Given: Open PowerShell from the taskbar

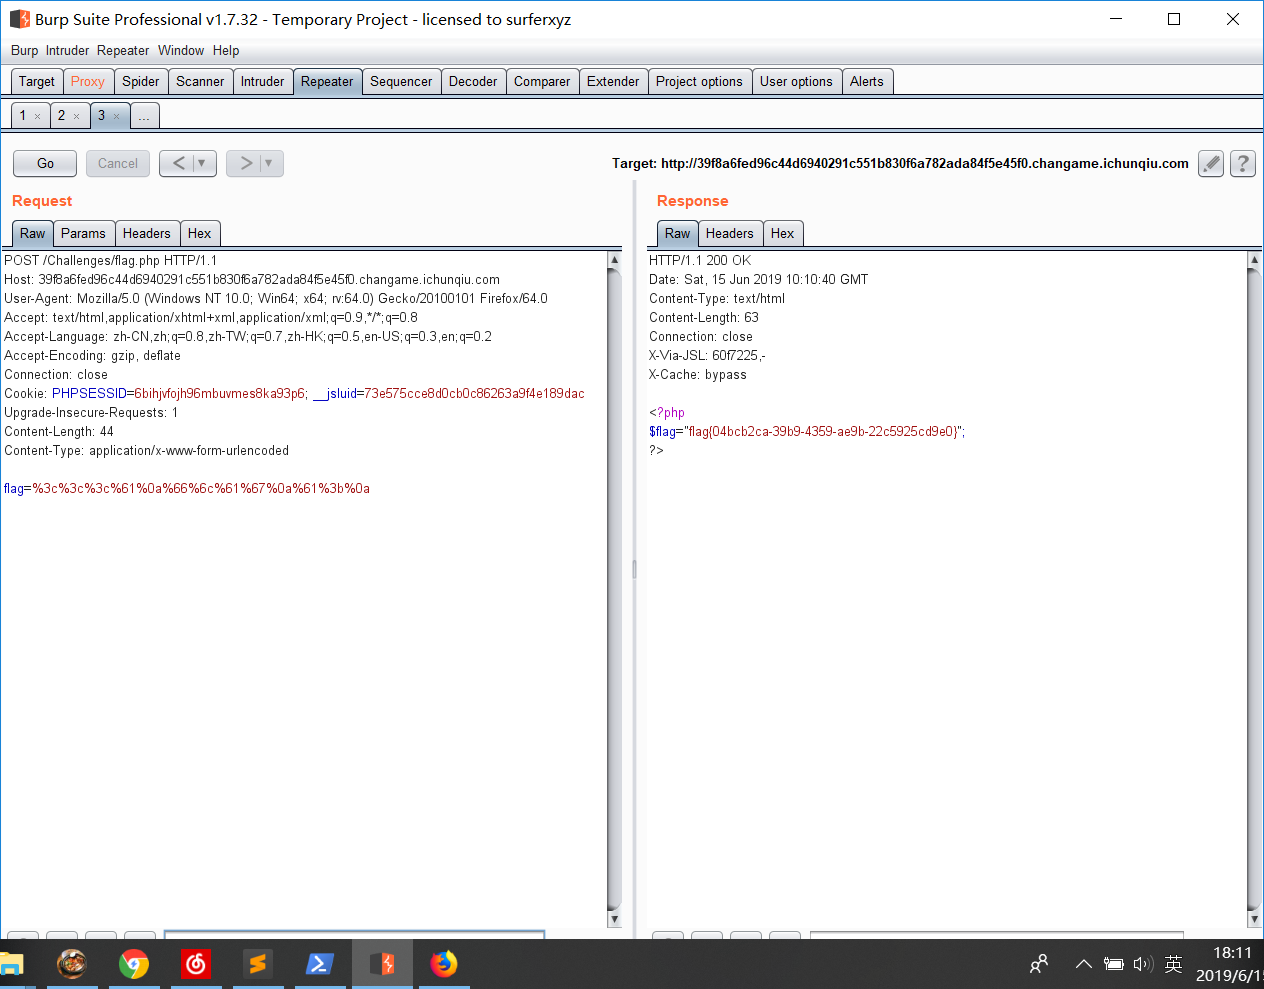Looking at the screenshot, I should click(320, 964).
